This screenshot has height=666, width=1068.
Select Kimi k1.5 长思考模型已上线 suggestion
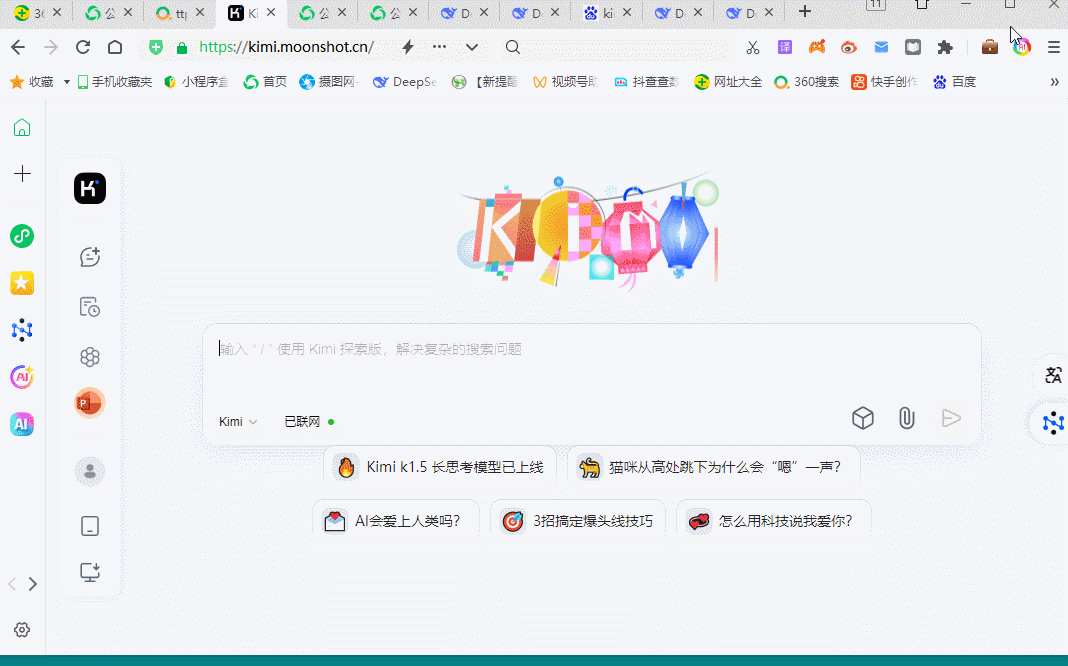click(440, 466)
